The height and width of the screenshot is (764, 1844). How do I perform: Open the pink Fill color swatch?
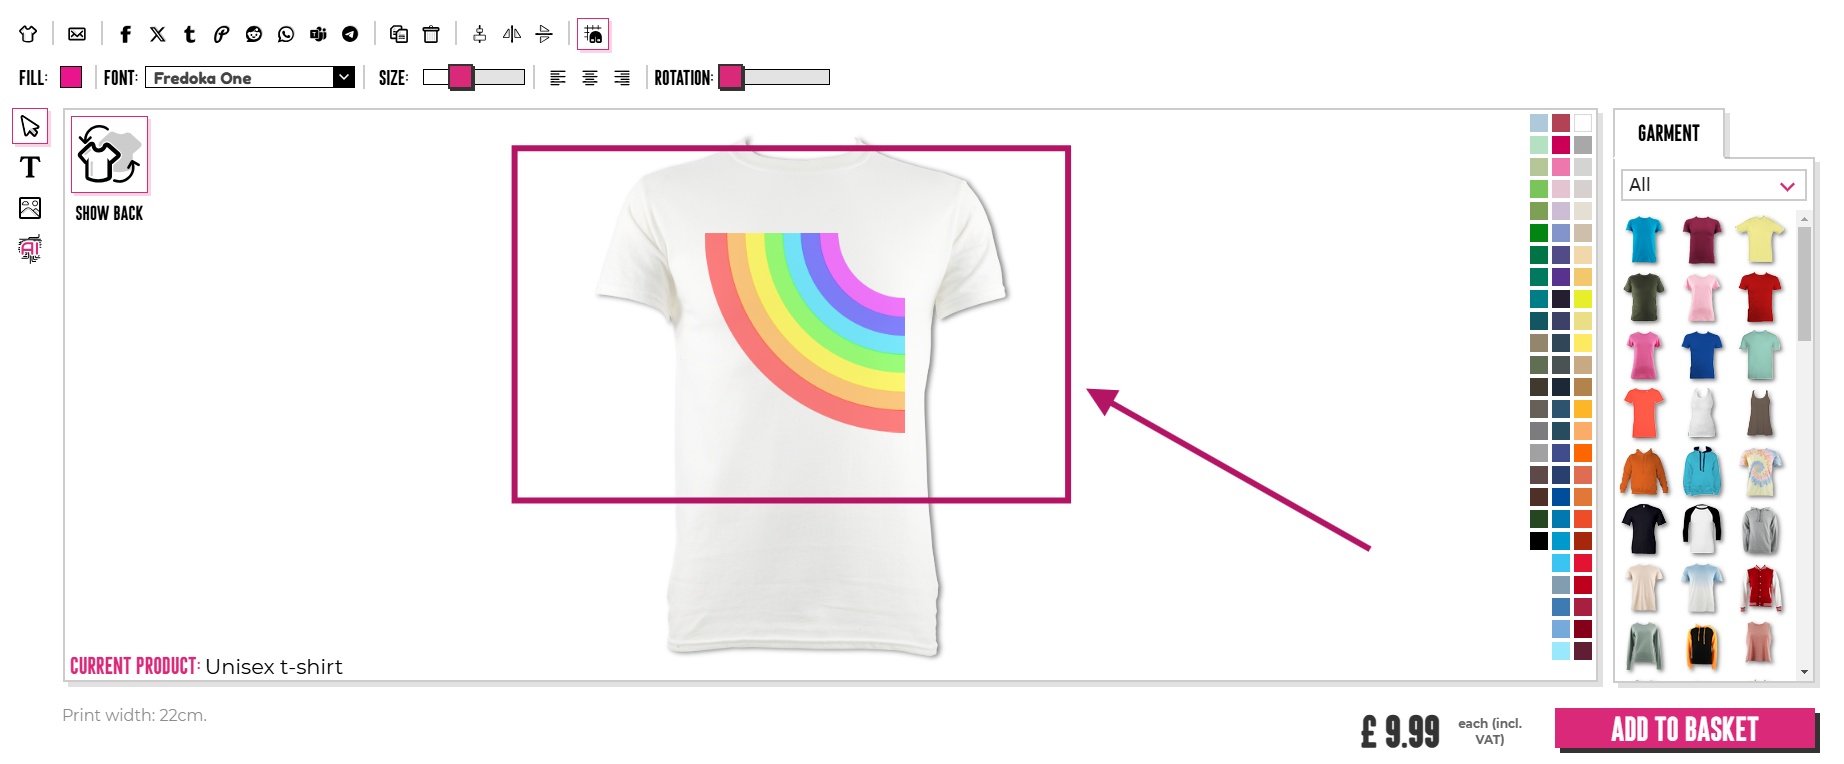71,77
